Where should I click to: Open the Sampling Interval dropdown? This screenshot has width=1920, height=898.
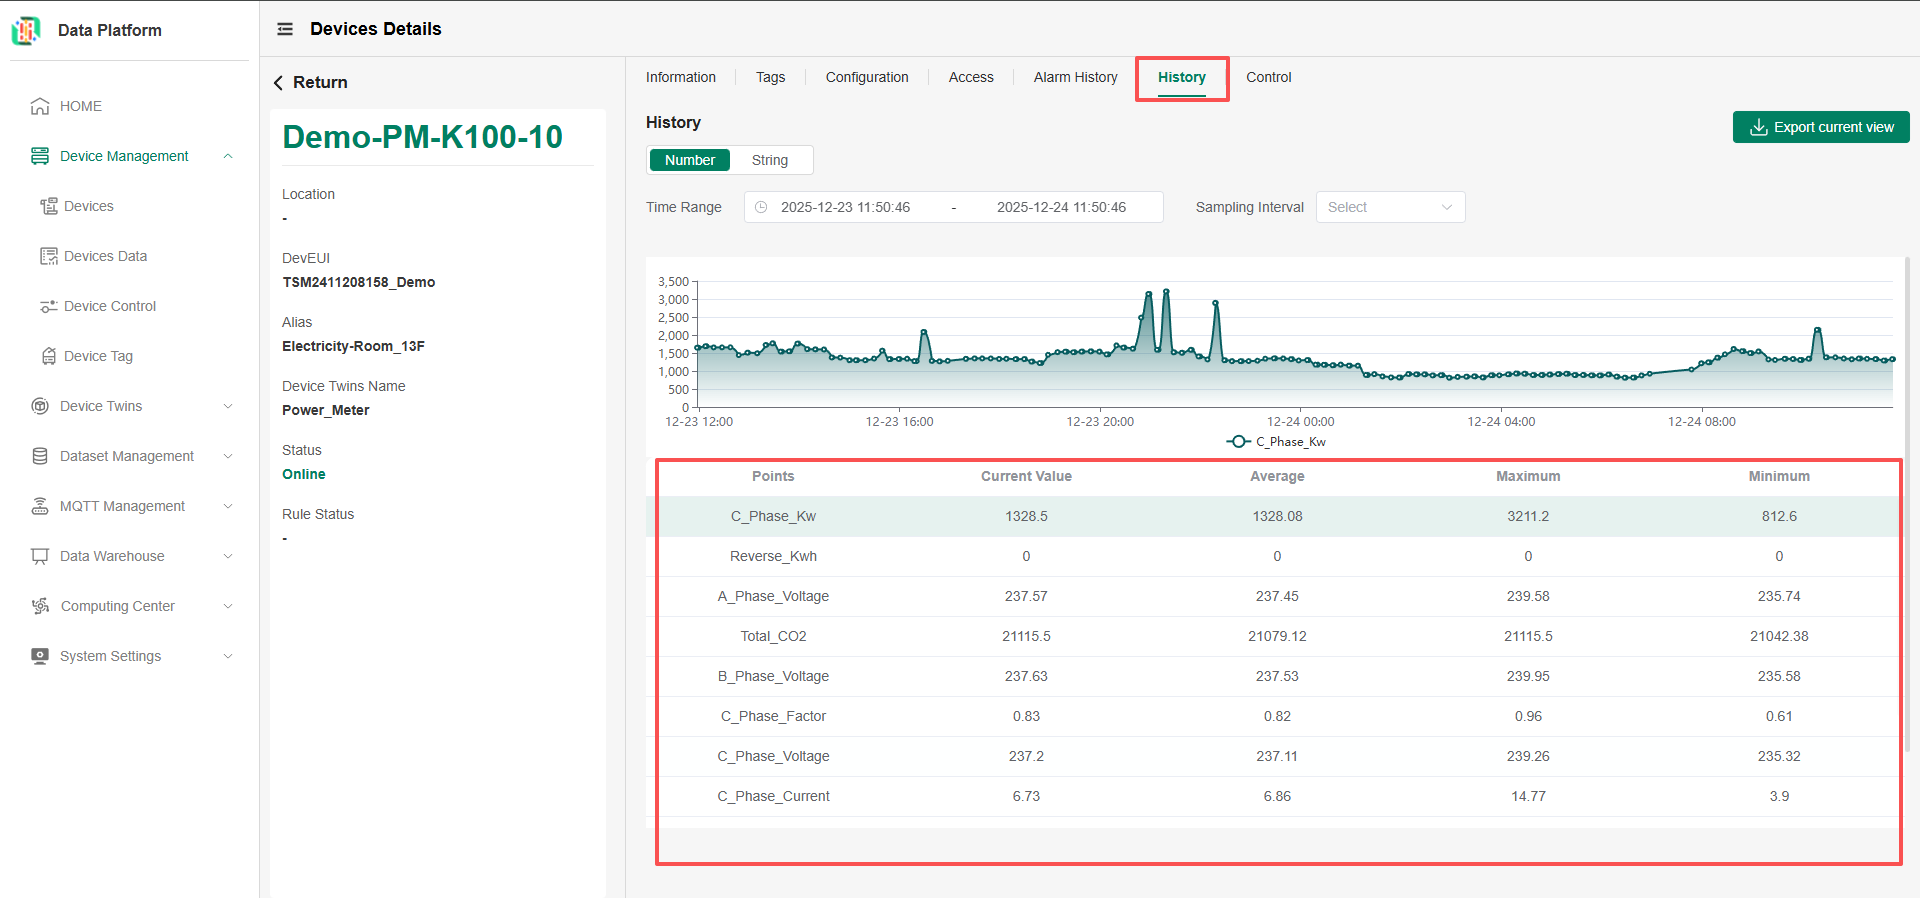click(1389, 207)
